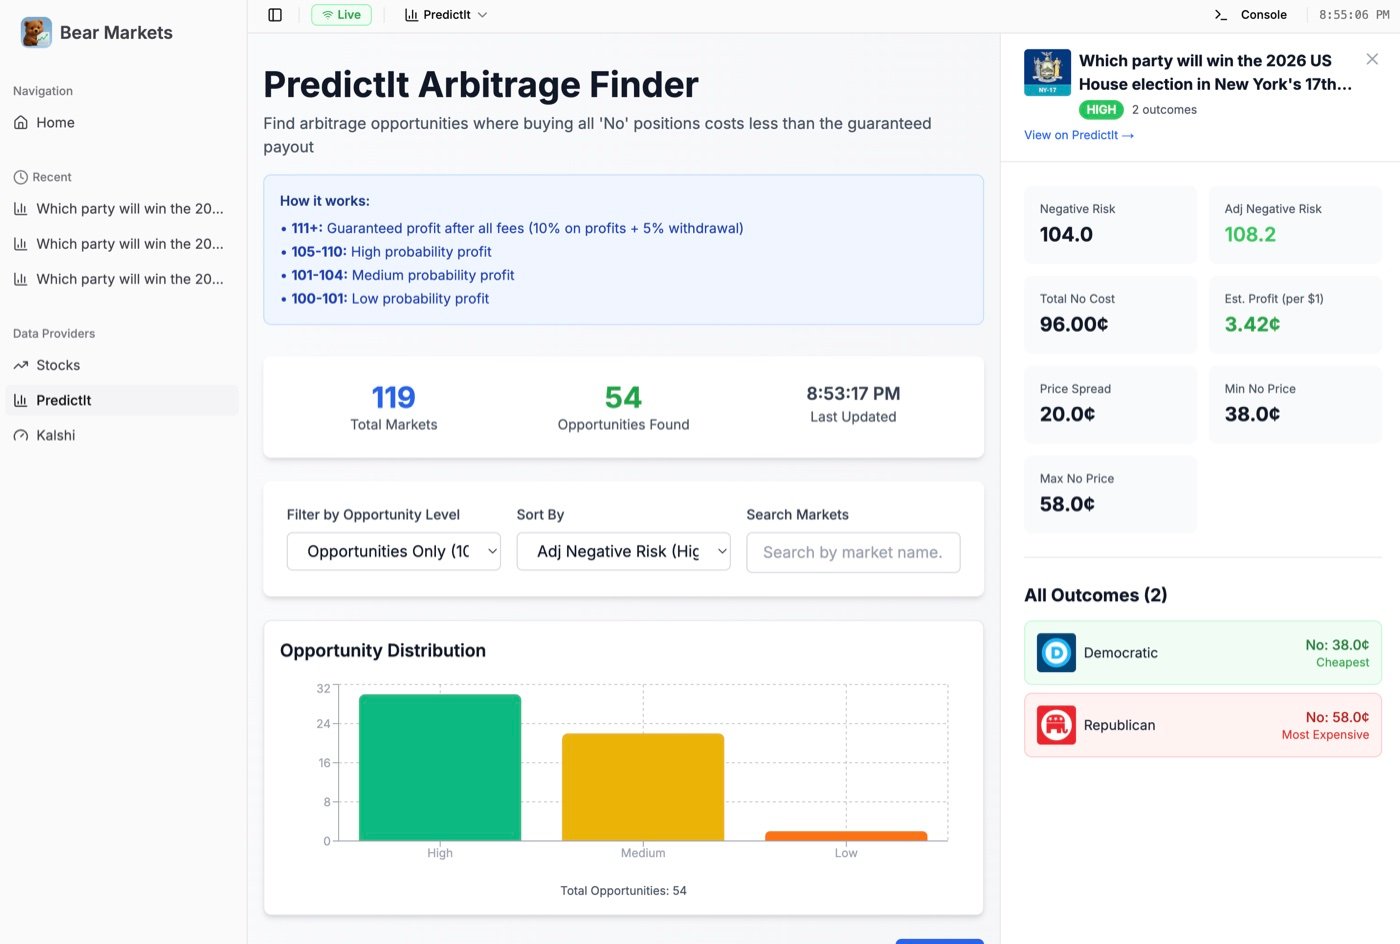Toggle the Live data indicator
This screenshot has height=944, width=1400.
tap(341, 14)
